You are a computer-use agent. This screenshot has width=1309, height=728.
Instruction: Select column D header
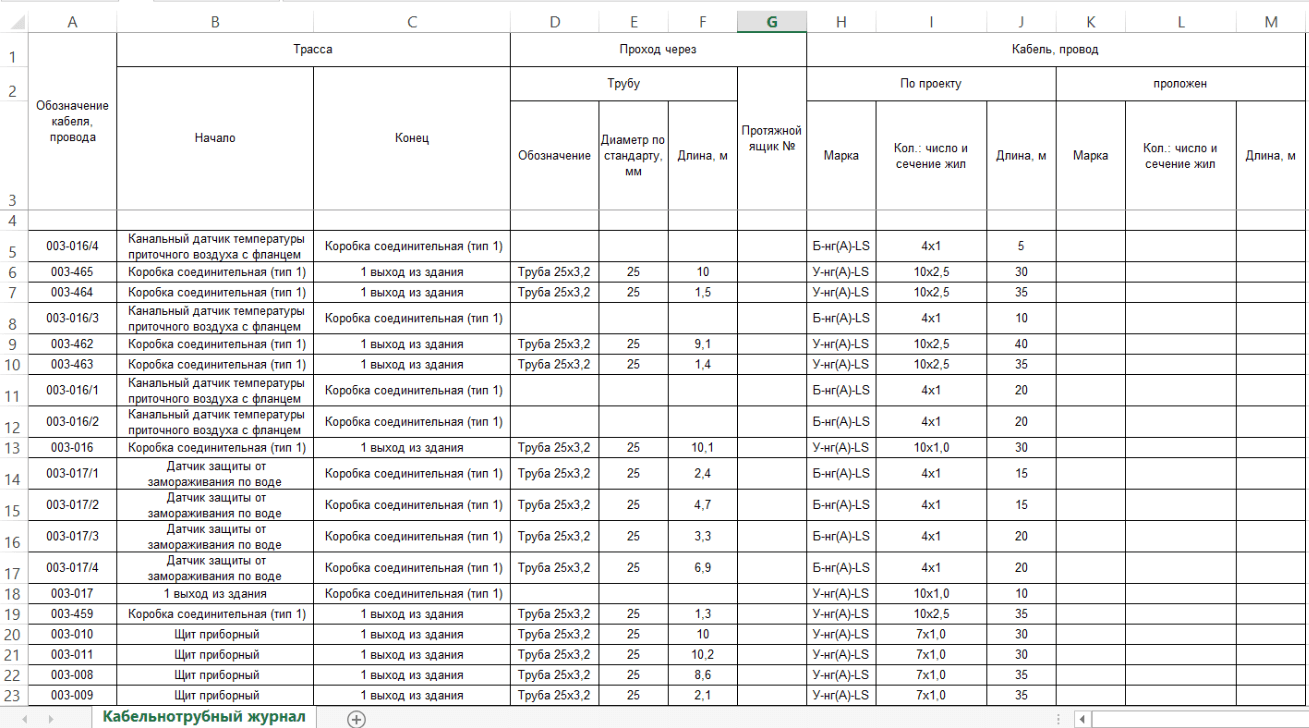click(x=555, y=23)
